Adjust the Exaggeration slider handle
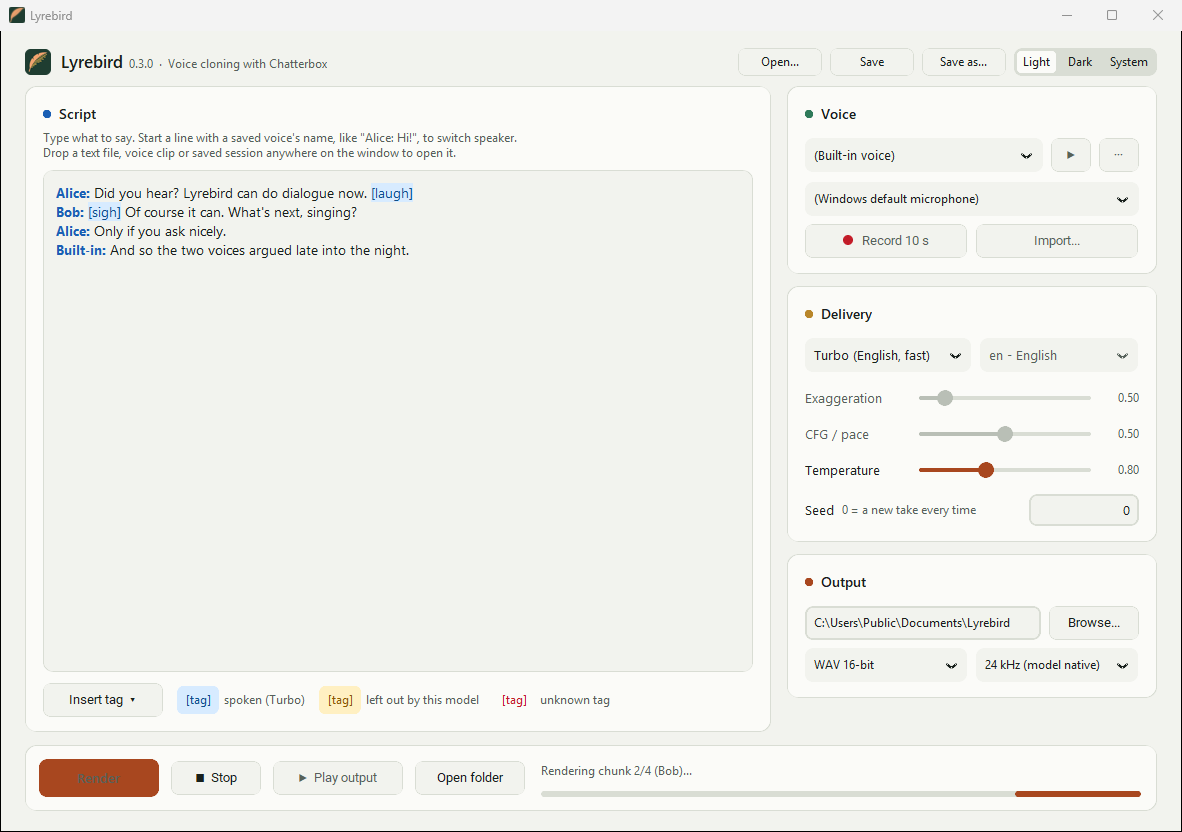The image size is (1182, 832). pos(945,398)
